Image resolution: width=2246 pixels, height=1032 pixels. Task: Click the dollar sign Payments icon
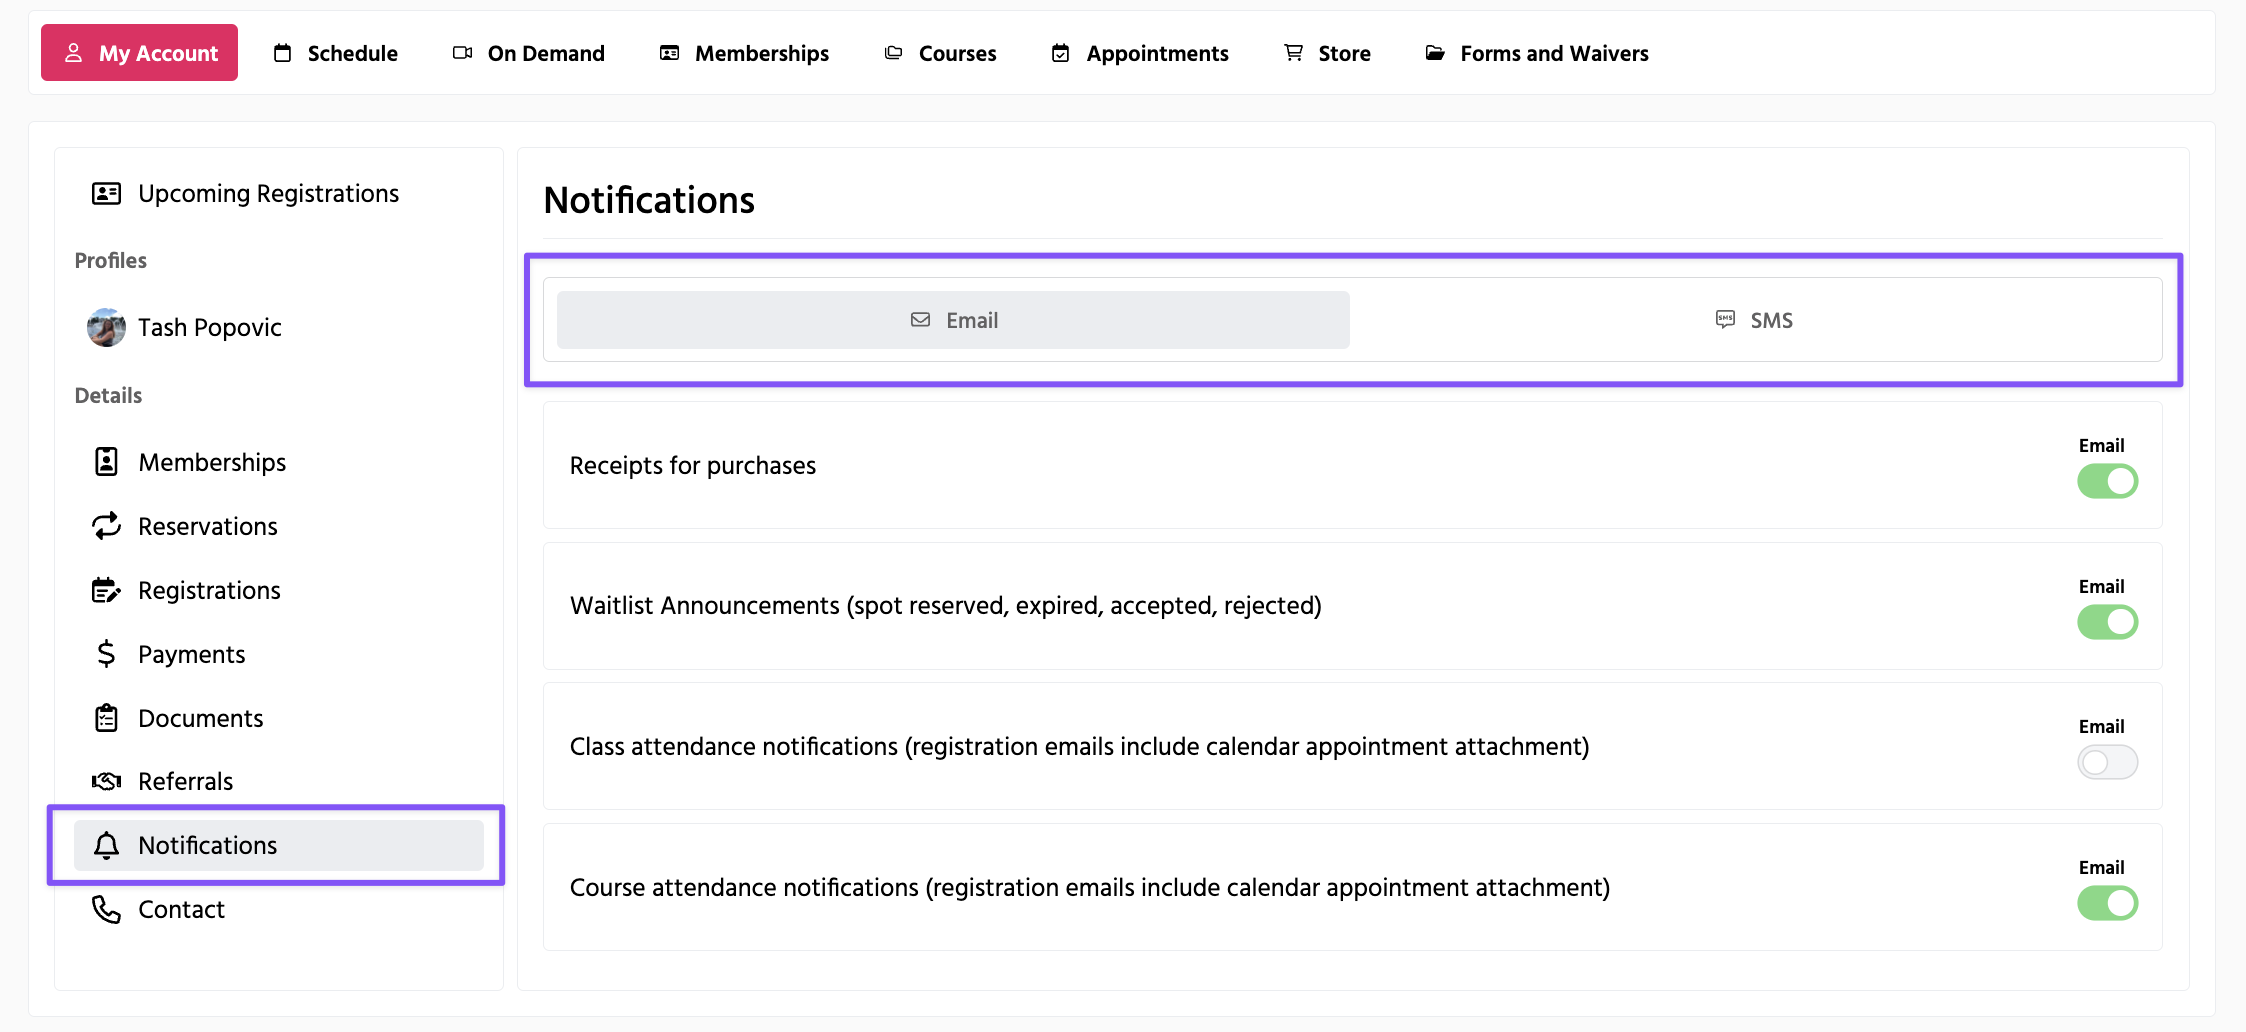106,654
